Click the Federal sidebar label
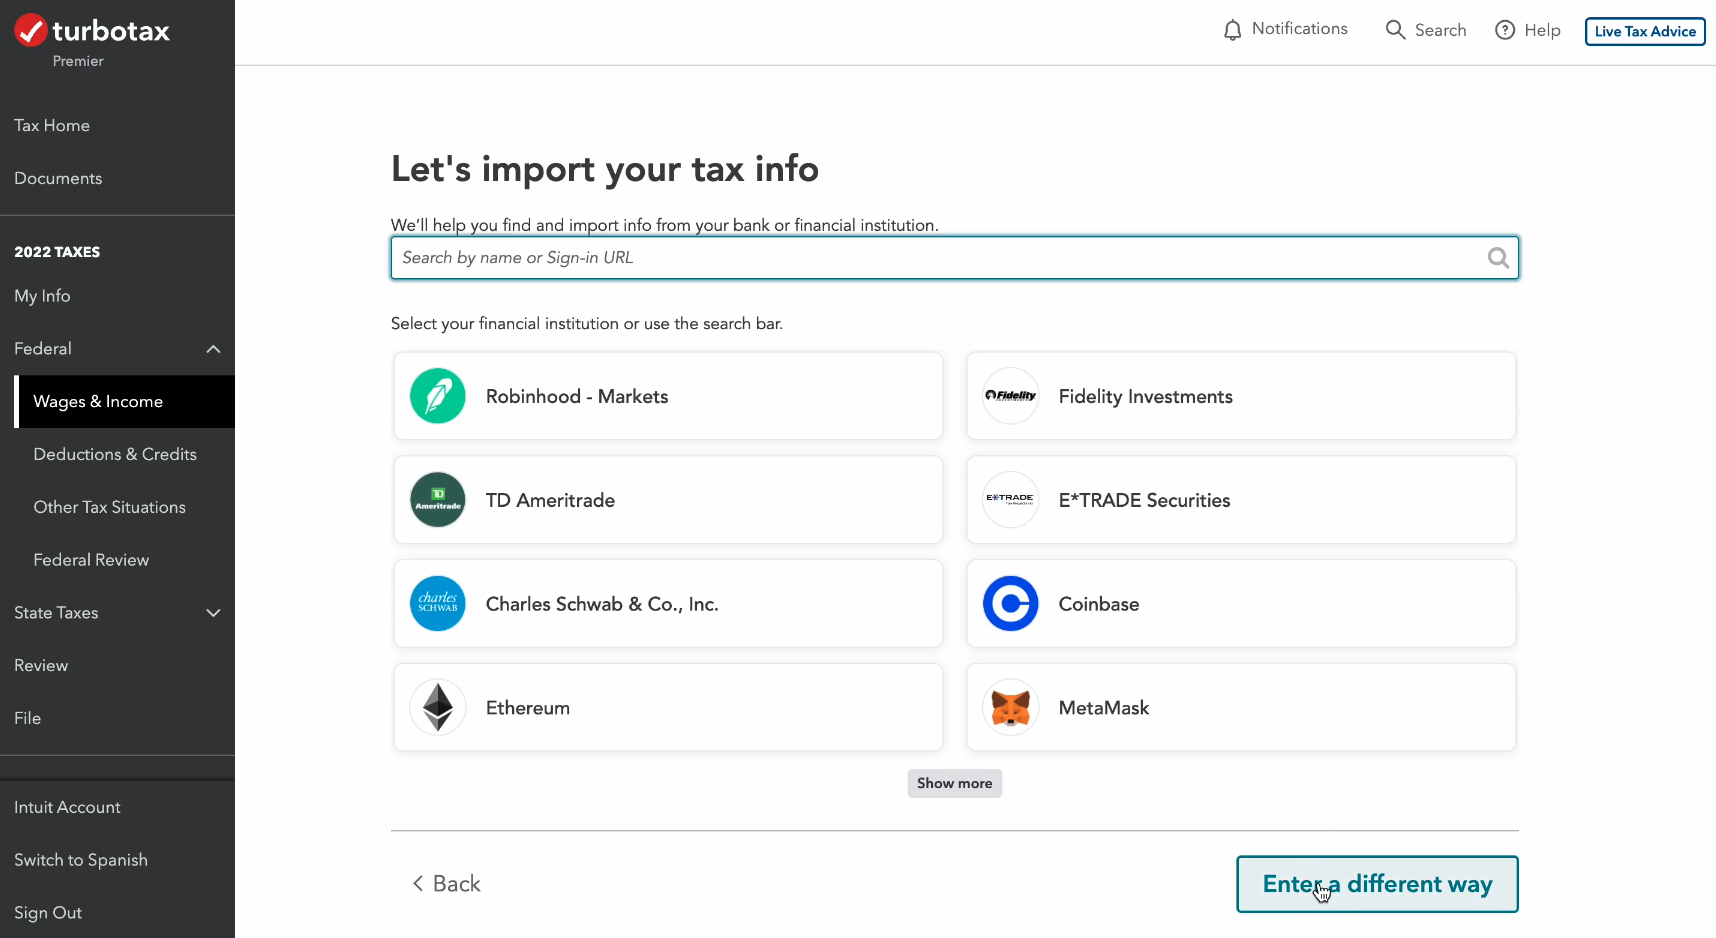Image resolution: width=1716 pixels, height=938 pixels. [43, 349]
